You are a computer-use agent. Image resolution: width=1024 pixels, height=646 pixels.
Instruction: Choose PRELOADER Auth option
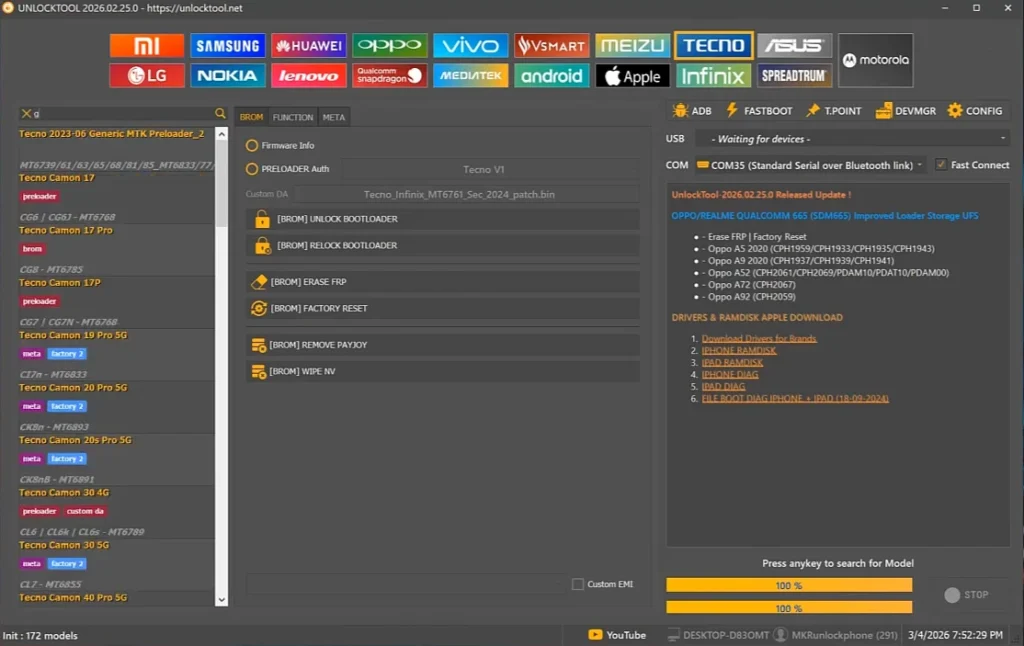coord(251,168)
